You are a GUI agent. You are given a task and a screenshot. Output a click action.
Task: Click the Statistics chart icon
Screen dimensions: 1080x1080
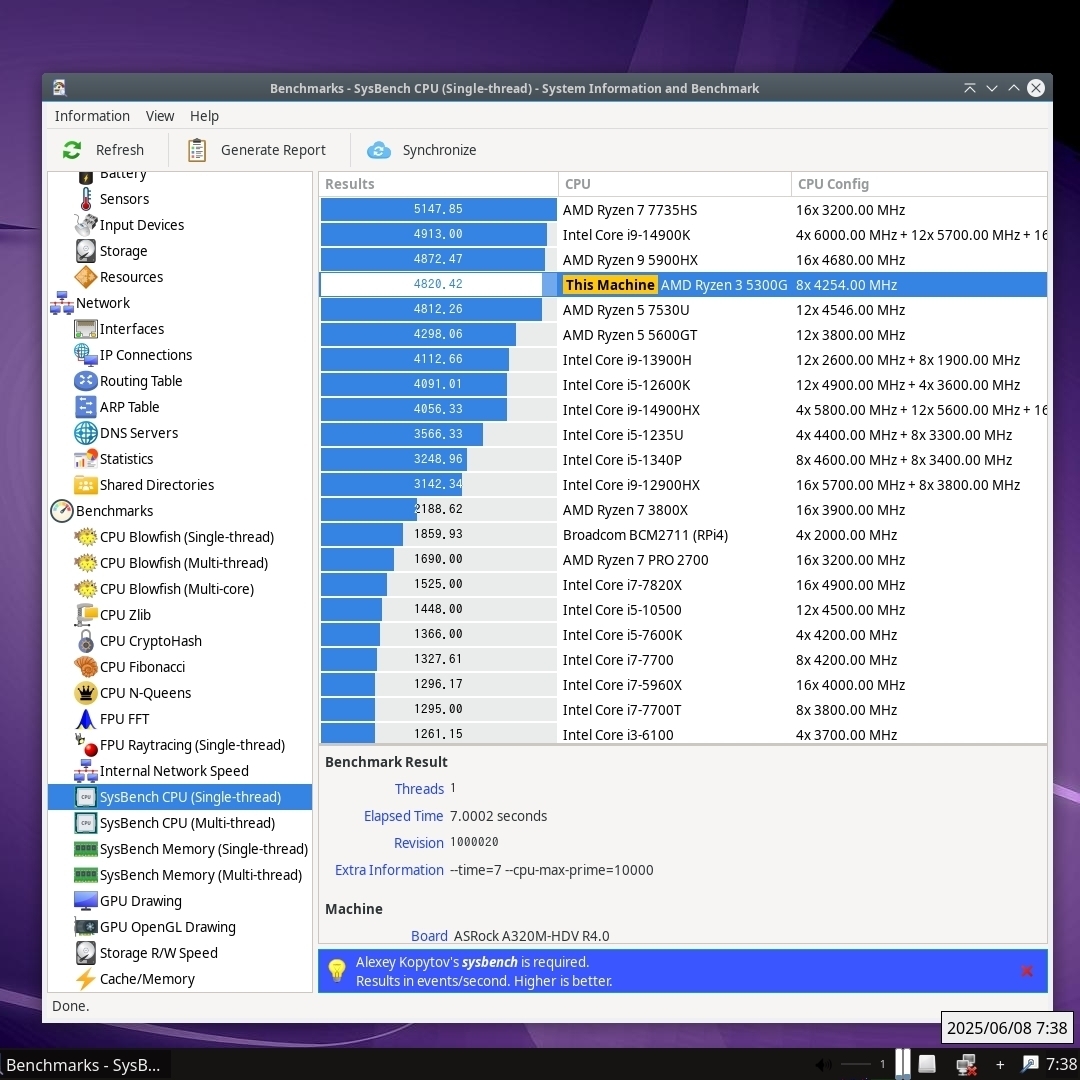click(85, 459)
